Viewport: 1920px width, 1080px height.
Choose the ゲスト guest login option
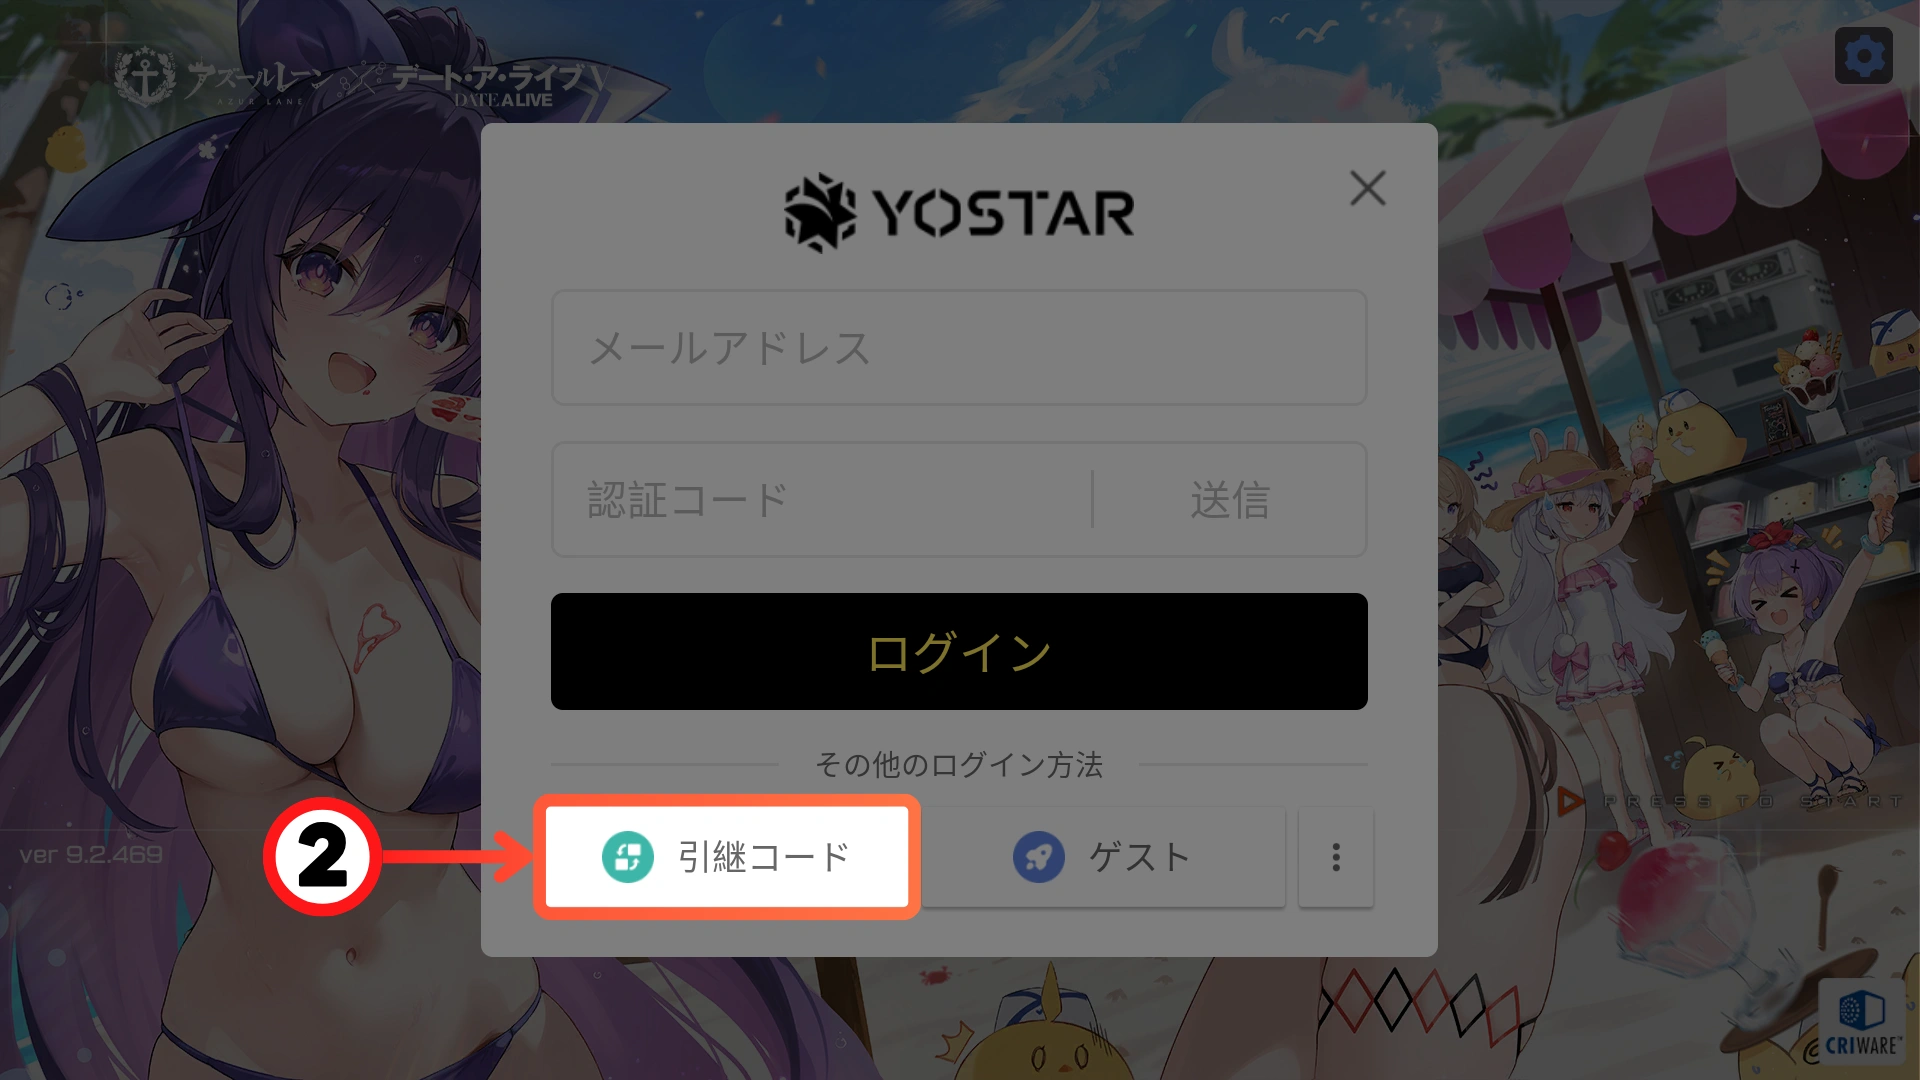pos(1103,857)
